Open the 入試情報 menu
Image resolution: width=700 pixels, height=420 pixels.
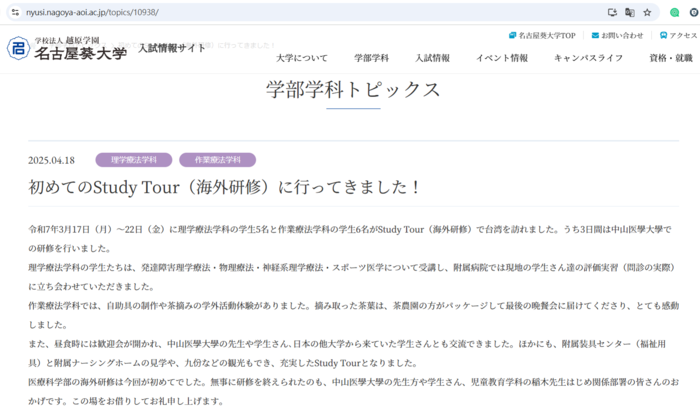pos(433,58)
